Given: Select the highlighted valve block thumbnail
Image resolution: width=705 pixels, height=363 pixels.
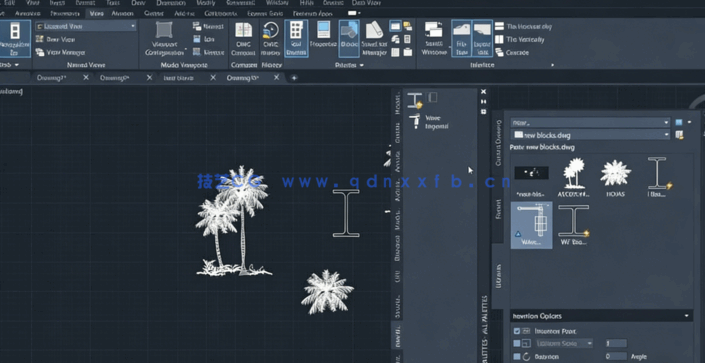Looking at the screenshot, I should pyautogui.click(x=531, y=224).
